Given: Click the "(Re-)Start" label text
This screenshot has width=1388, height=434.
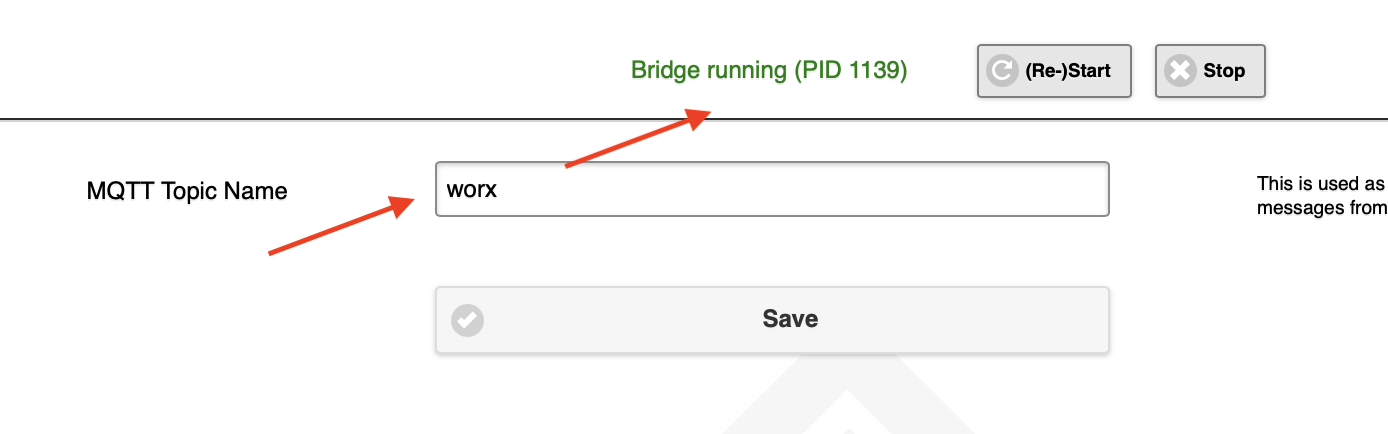Looking at the screenshot, I should (x=1068, y=71).
